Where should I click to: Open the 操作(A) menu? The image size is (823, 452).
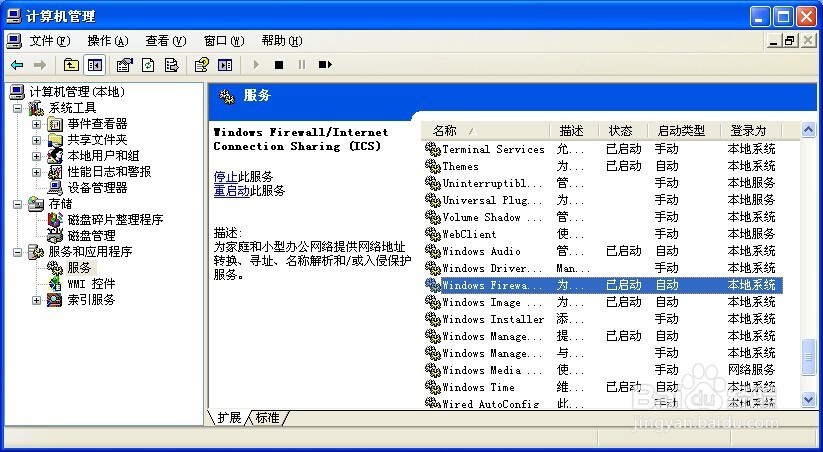[x=108, y=41]
